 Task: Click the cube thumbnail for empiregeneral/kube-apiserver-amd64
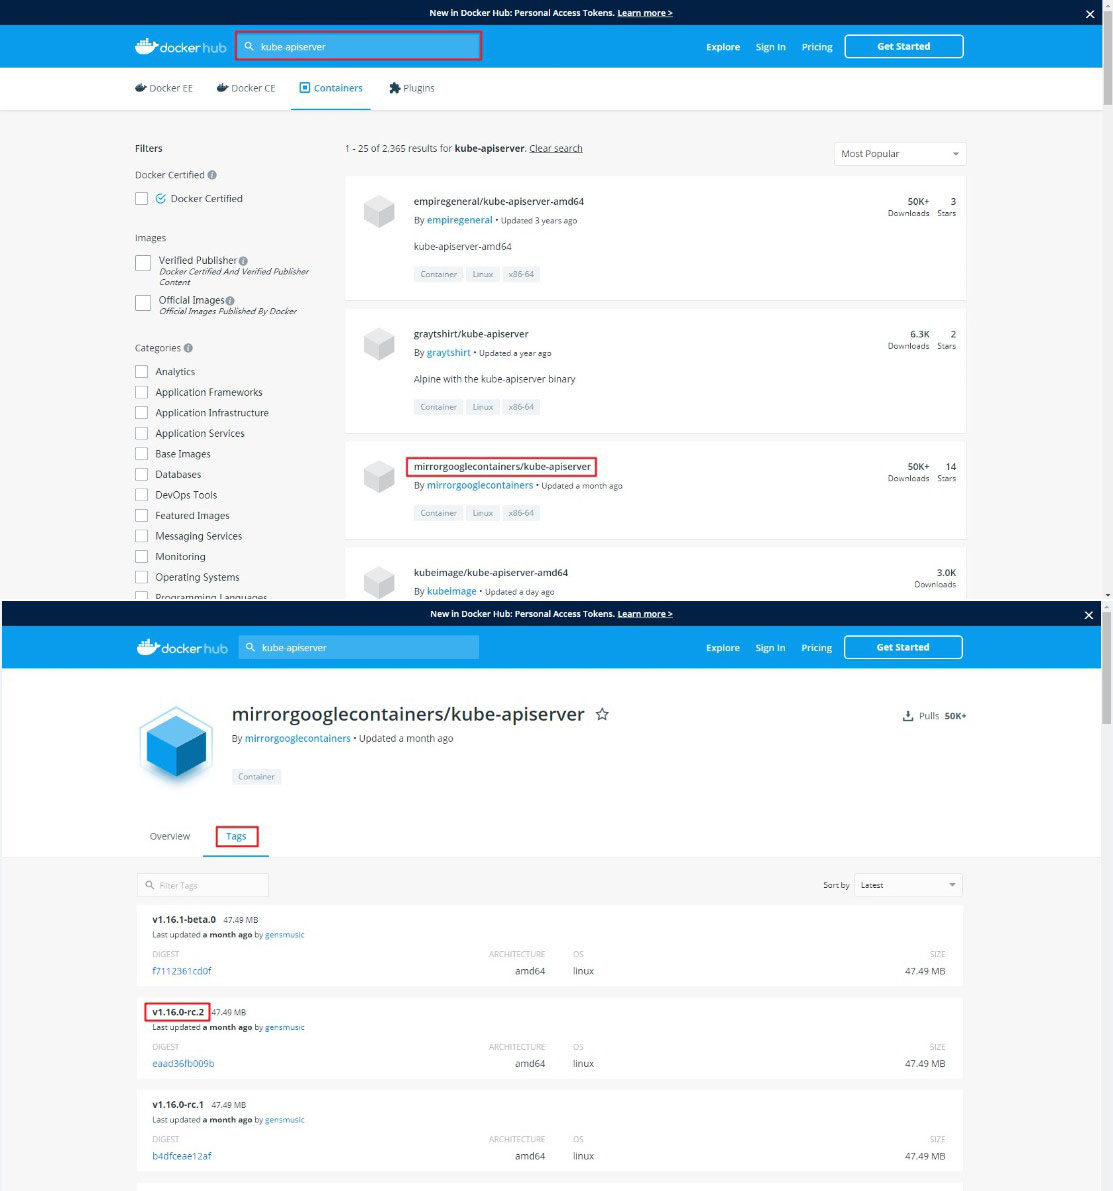[x=379, y=211]
